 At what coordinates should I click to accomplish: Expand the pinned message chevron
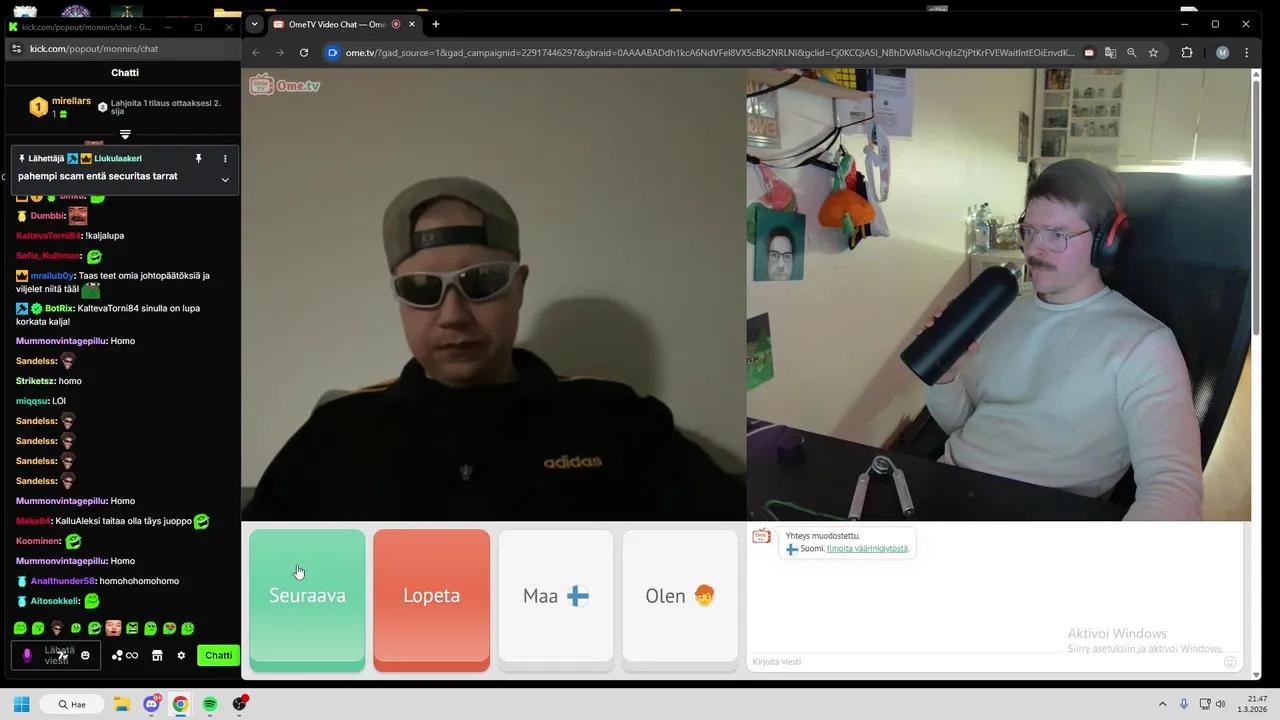coord(225,180)
